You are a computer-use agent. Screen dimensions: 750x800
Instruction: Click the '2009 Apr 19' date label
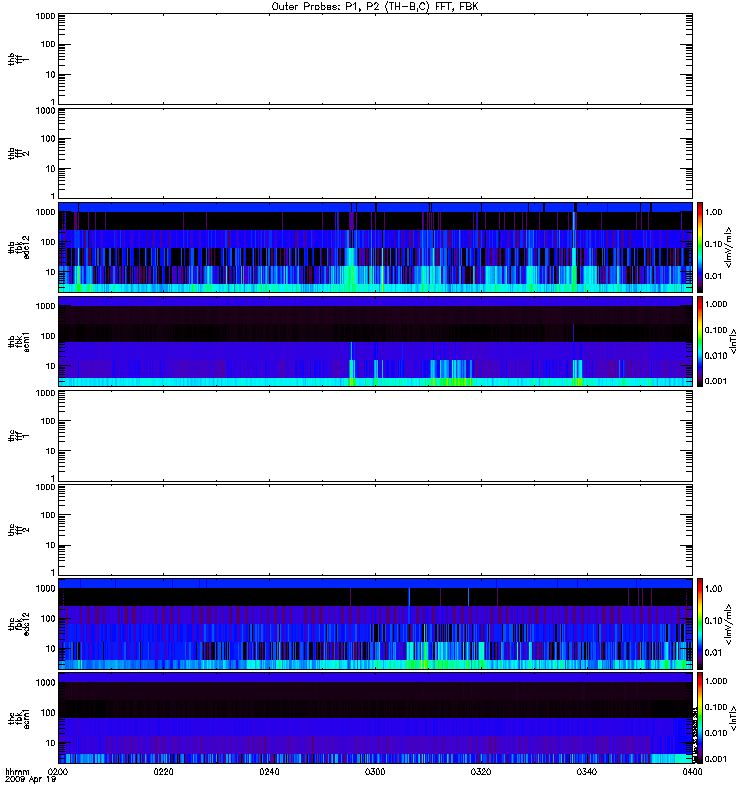[30, 780]
